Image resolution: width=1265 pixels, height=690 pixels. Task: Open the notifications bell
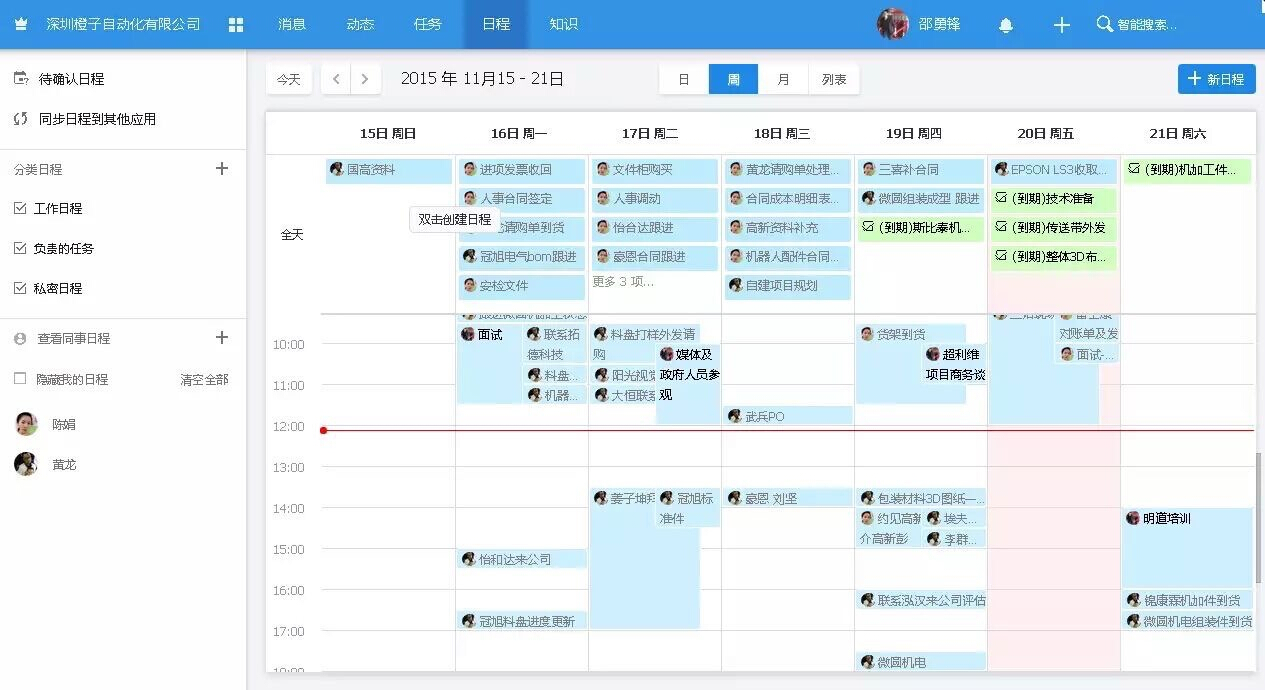pos(1006,25)
